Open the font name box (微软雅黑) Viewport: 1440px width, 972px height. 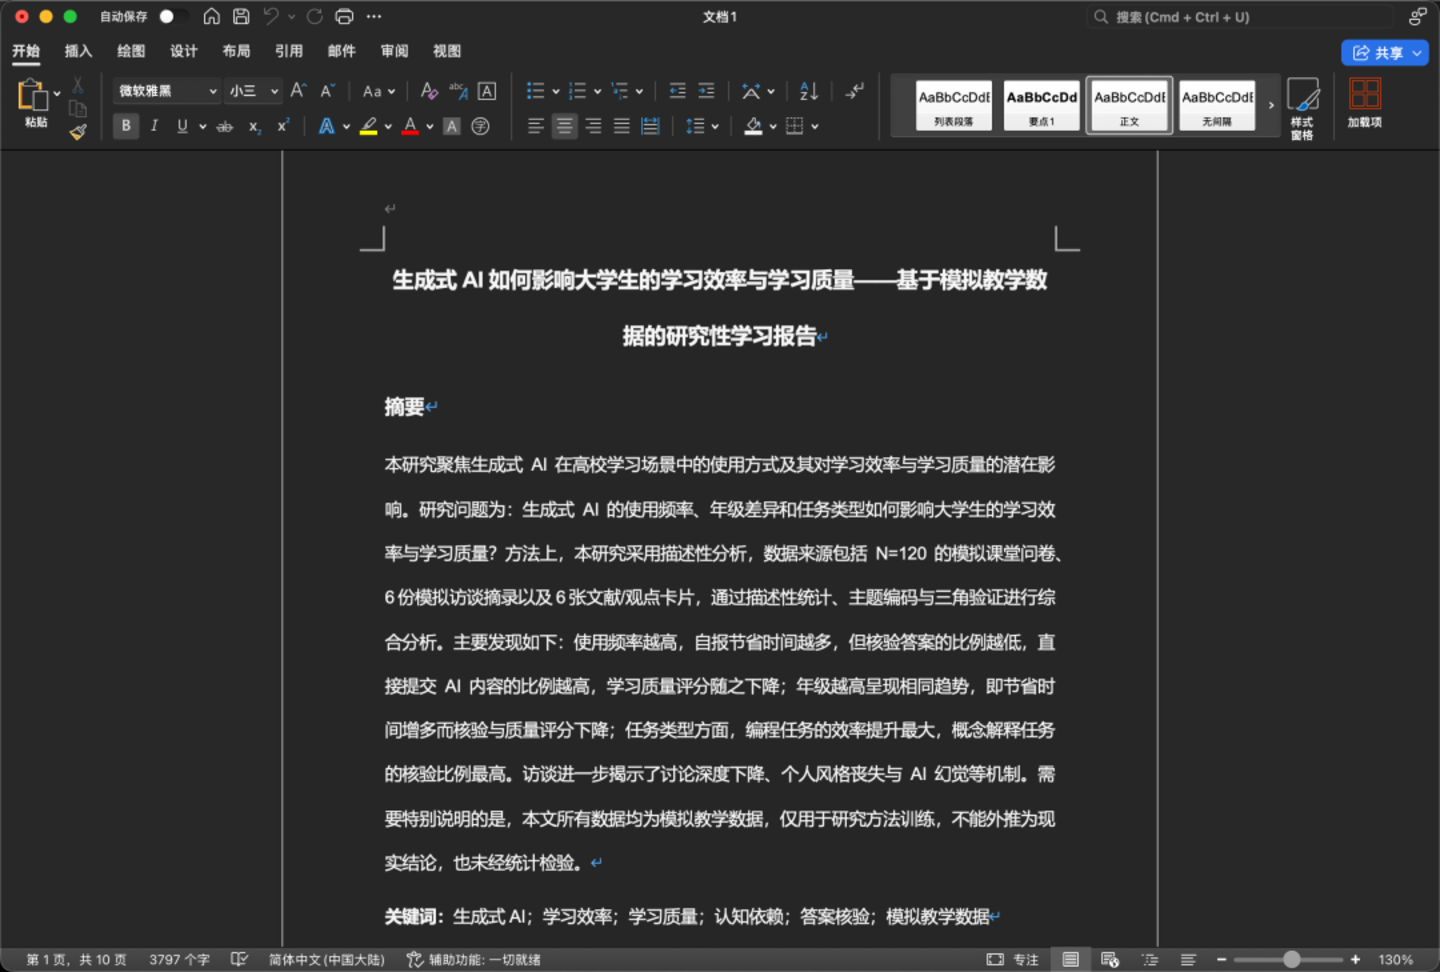(166, 91)
